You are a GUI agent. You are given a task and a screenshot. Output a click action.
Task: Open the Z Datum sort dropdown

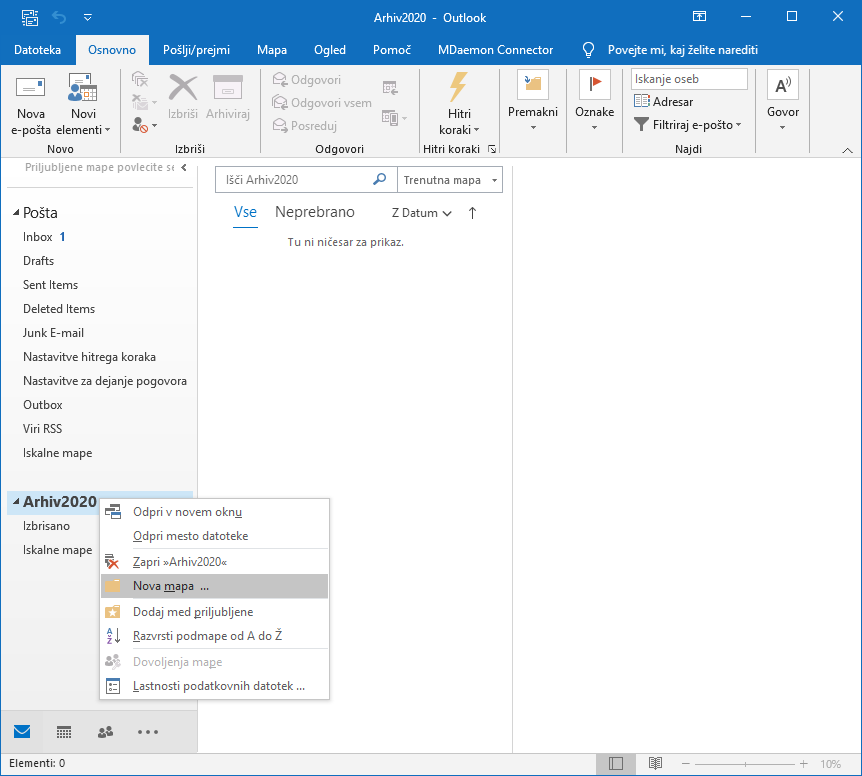[x=422, y=213]
